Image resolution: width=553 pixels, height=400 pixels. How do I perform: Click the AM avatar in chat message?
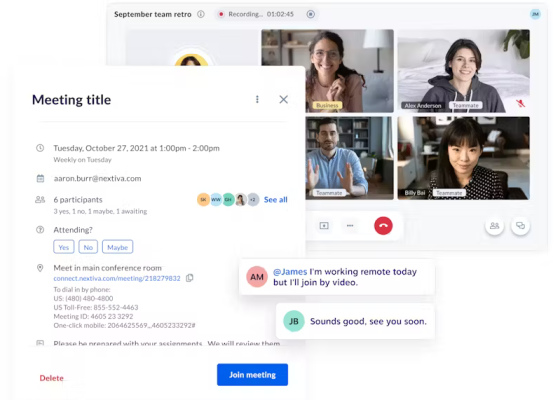pos(257,277)
